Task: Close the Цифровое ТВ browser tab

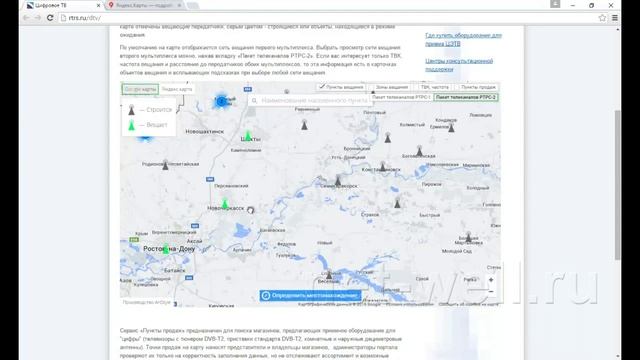Action: coord(98,6)
